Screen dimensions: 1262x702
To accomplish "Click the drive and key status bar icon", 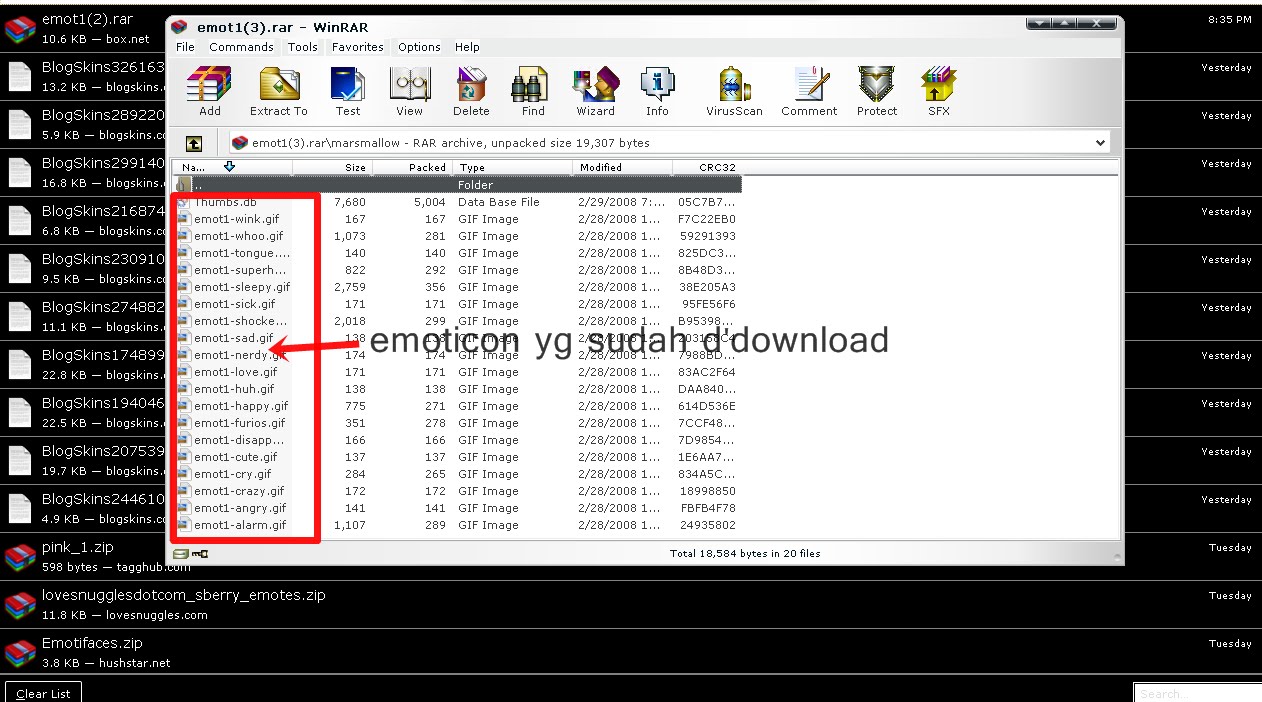I will [190, 553].
